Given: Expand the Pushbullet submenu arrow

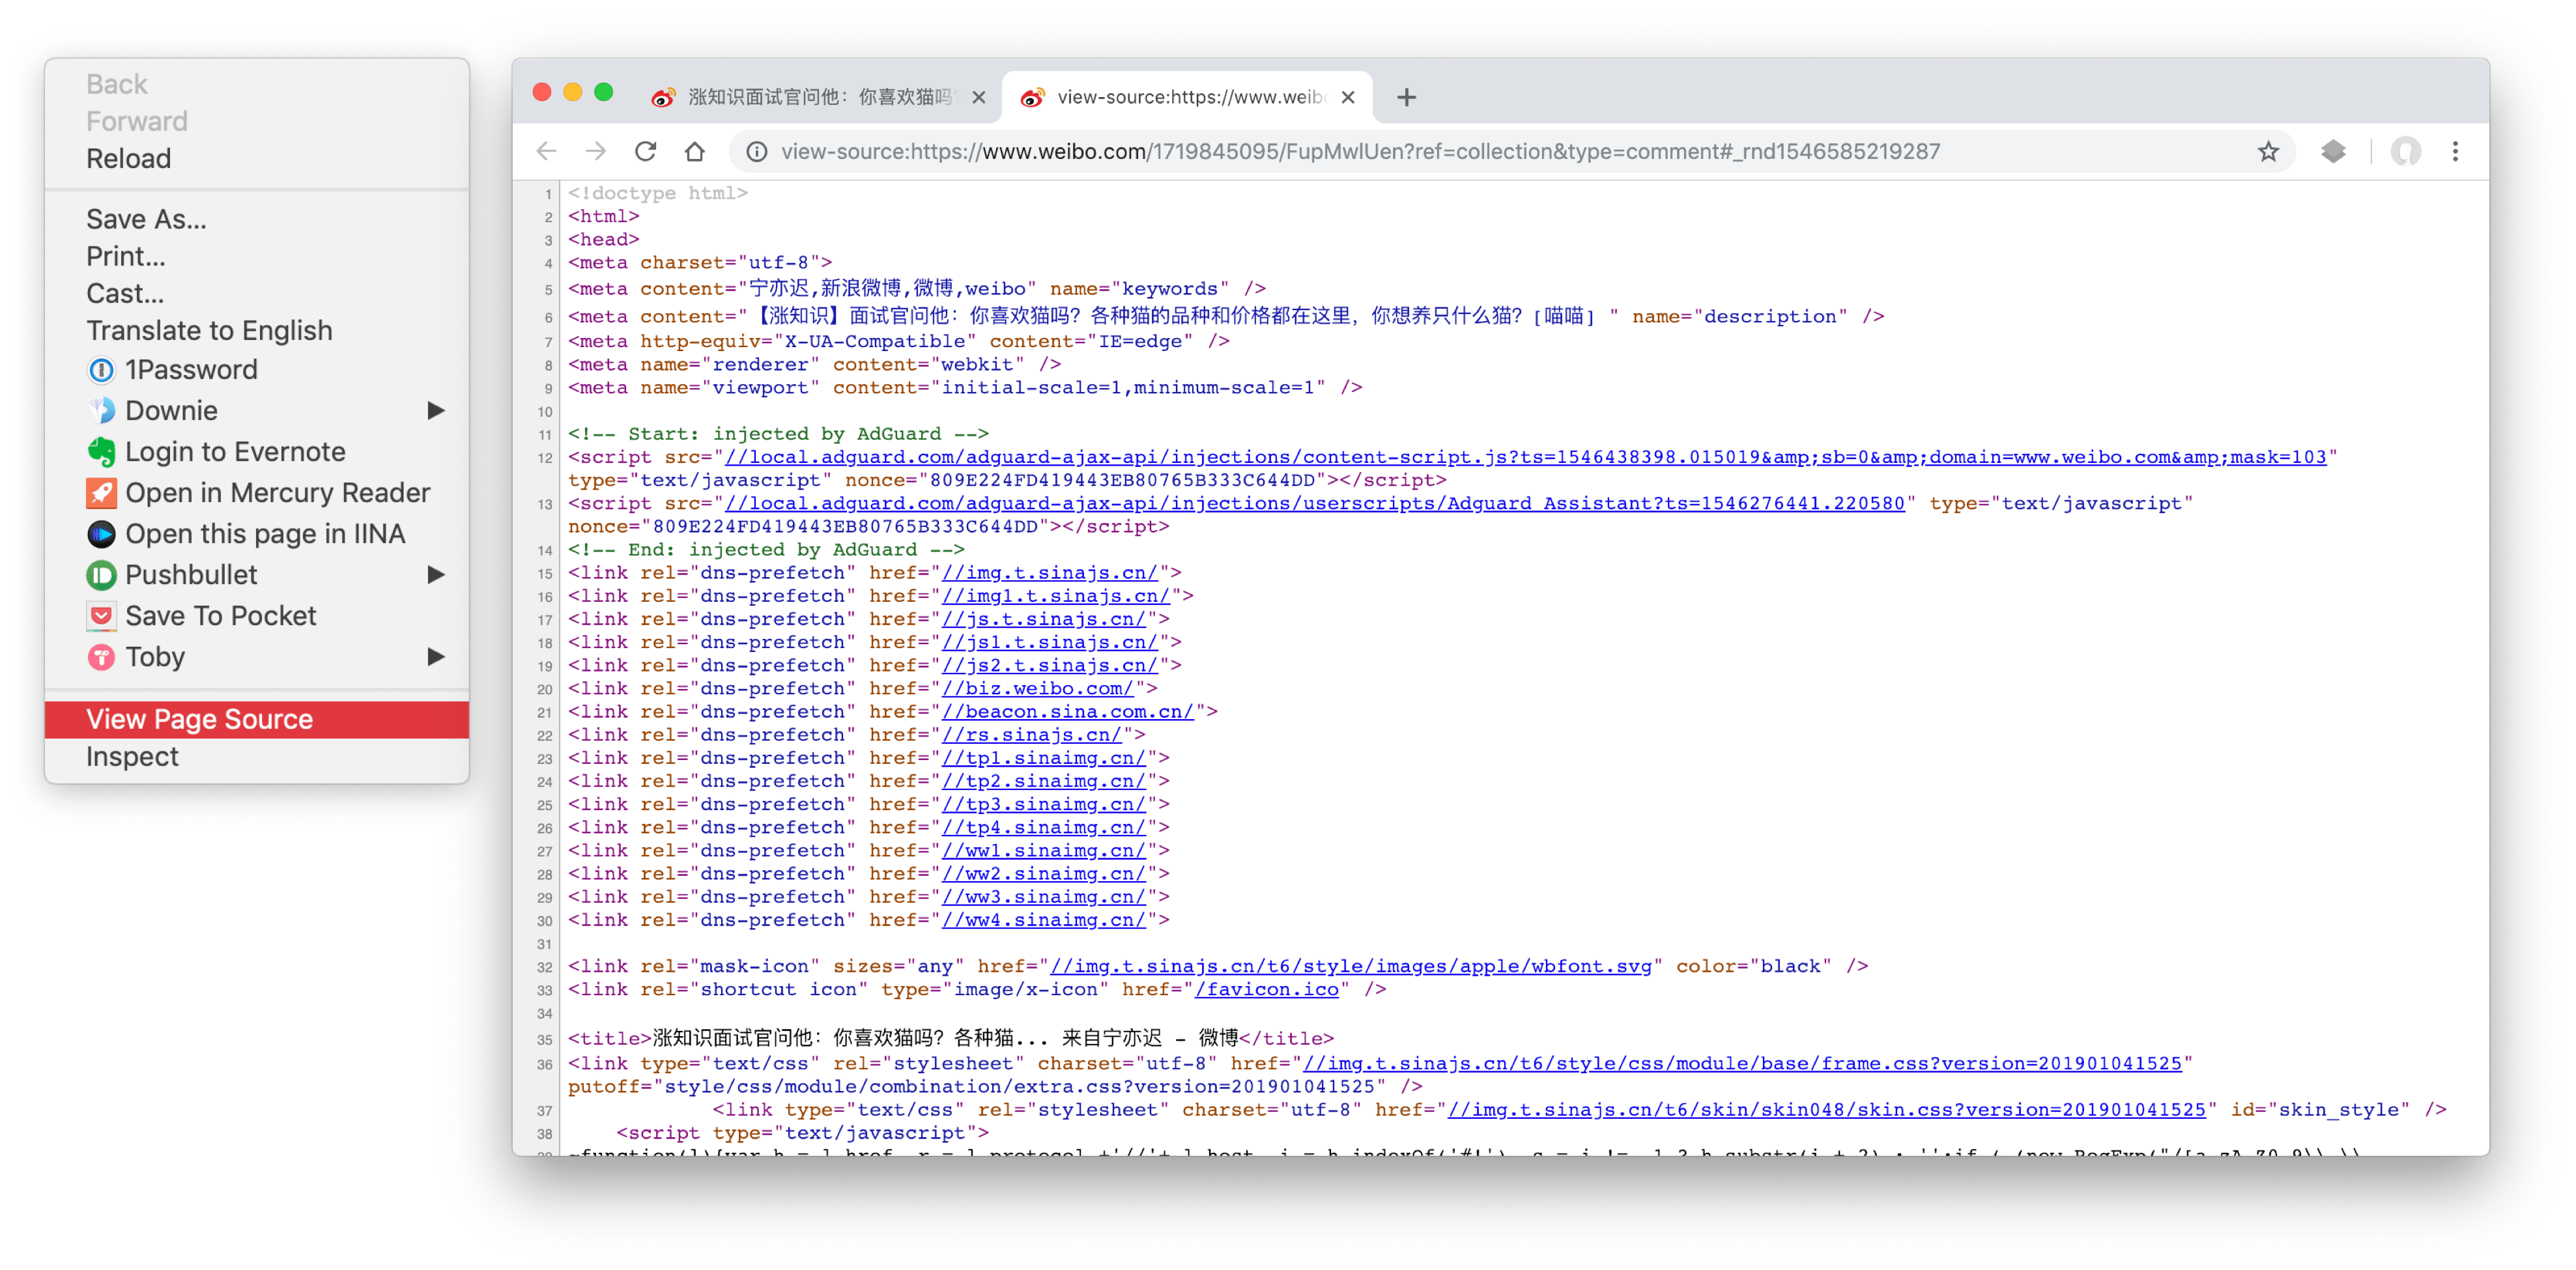Looking at the screenshot, I should click(x=436, y=574).
